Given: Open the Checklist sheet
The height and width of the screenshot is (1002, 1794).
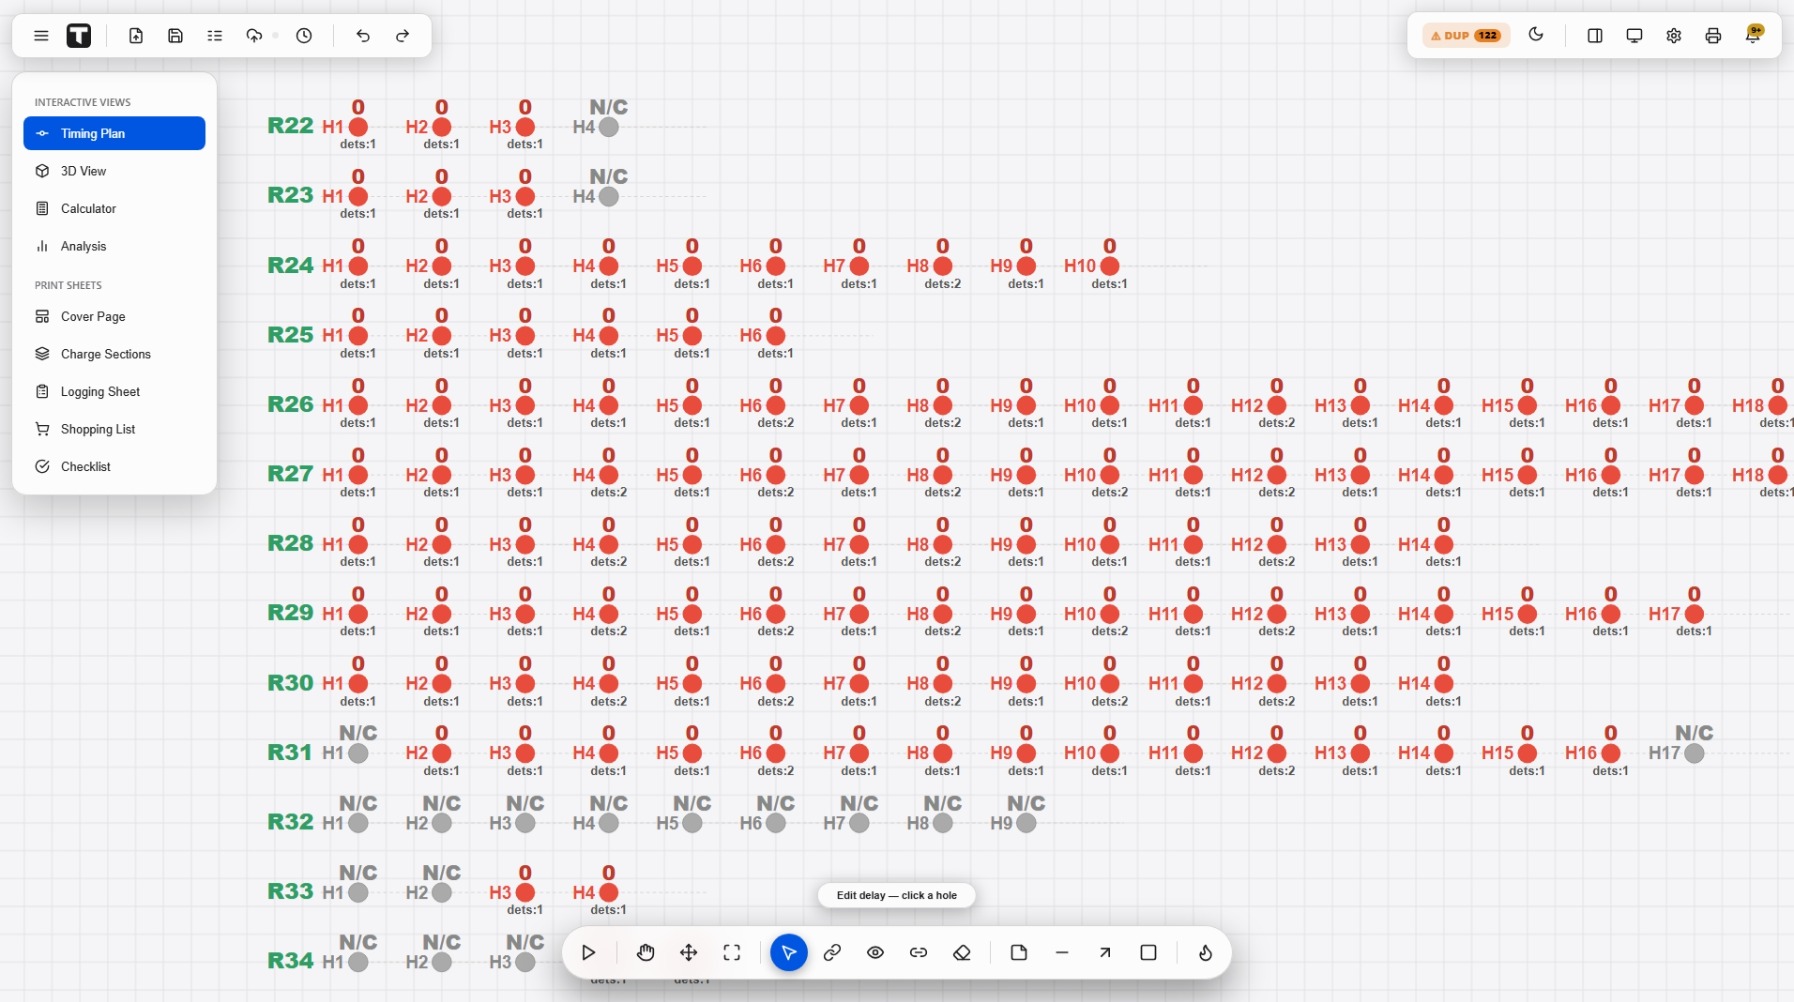Looking at the screenshot, I should [114, 466].
